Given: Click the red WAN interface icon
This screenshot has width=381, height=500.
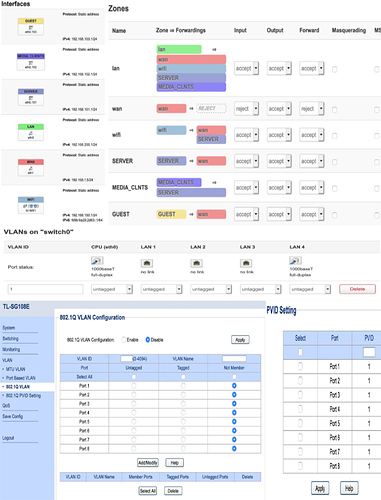Looking at the screenshot, I should pyautogui.click(x=31, y=167).
